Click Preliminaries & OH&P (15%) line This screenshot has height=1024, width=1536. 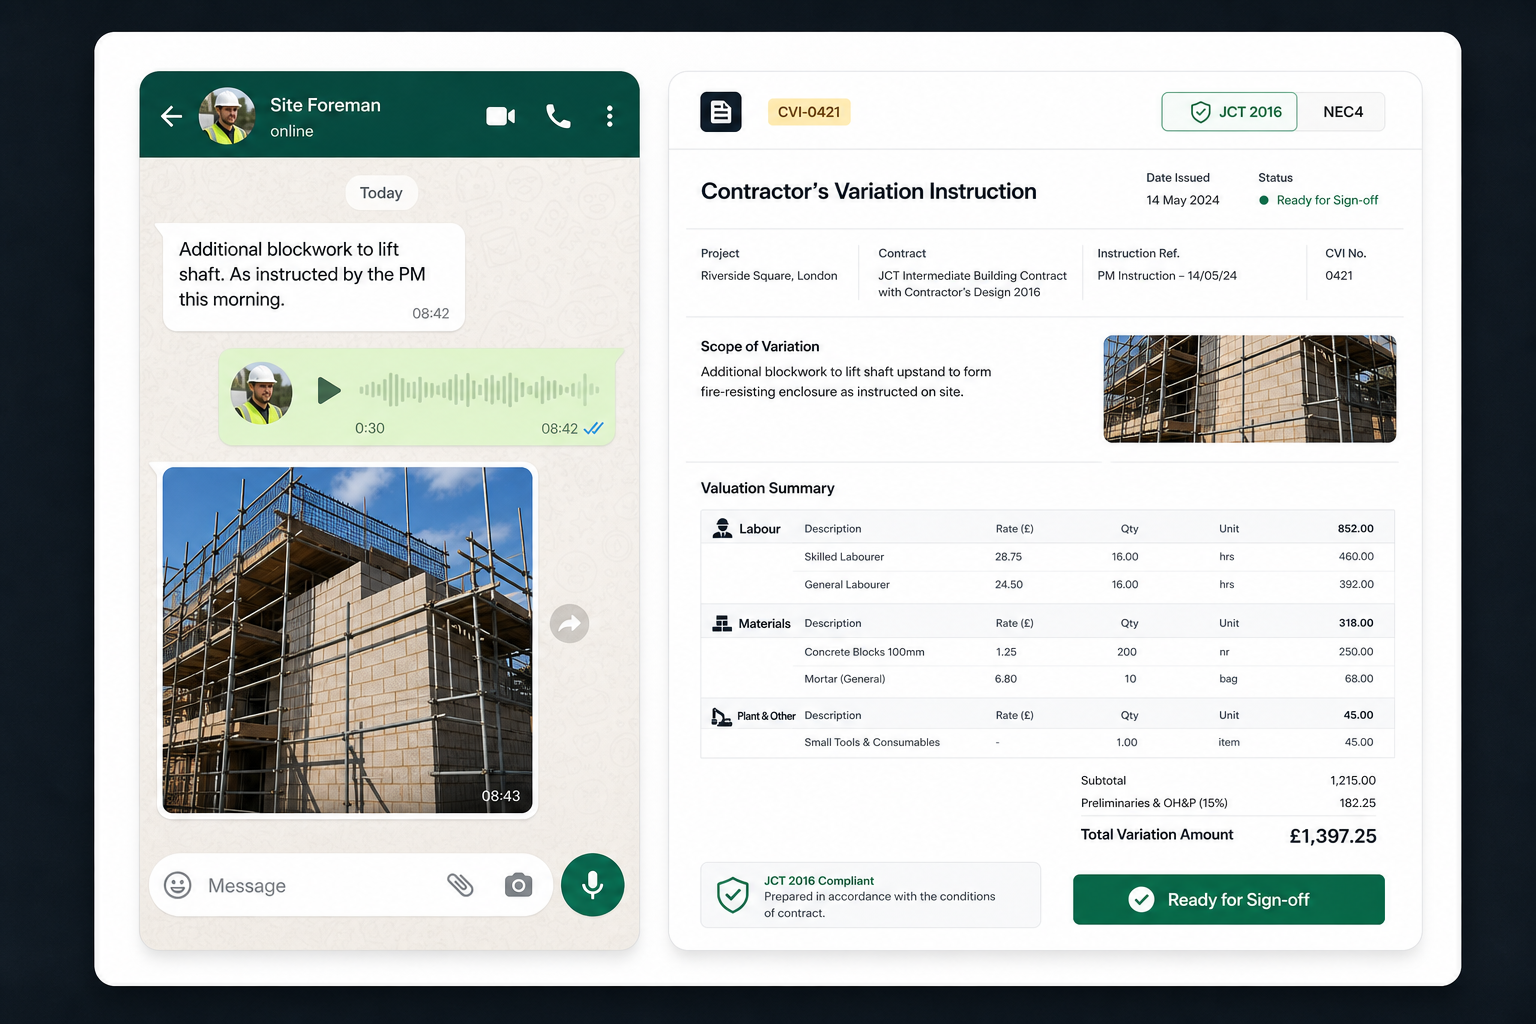tap(1228, 803)
